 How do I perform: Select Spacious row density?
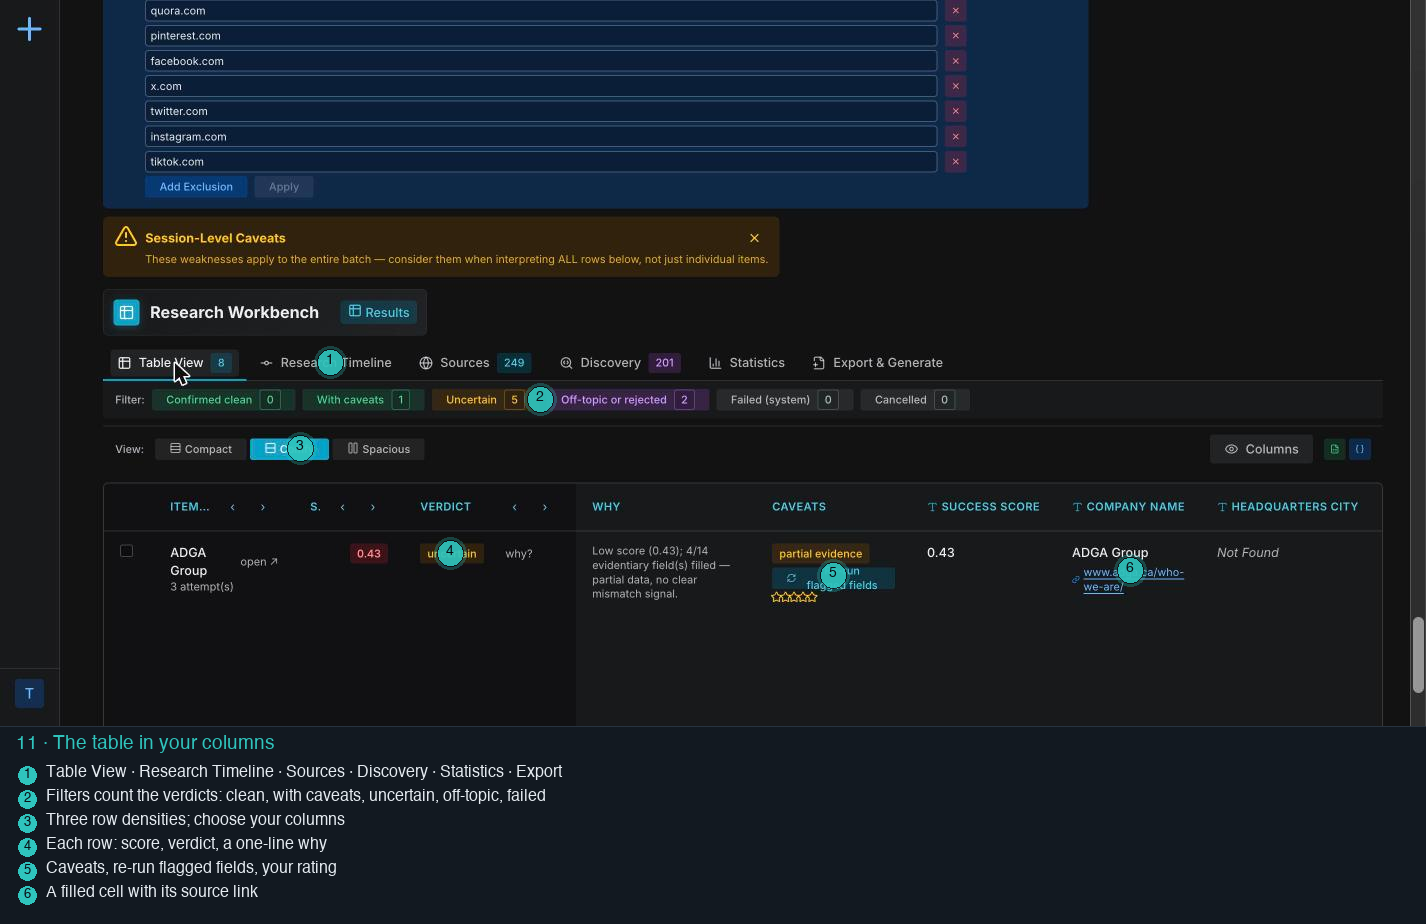[379, 449]
